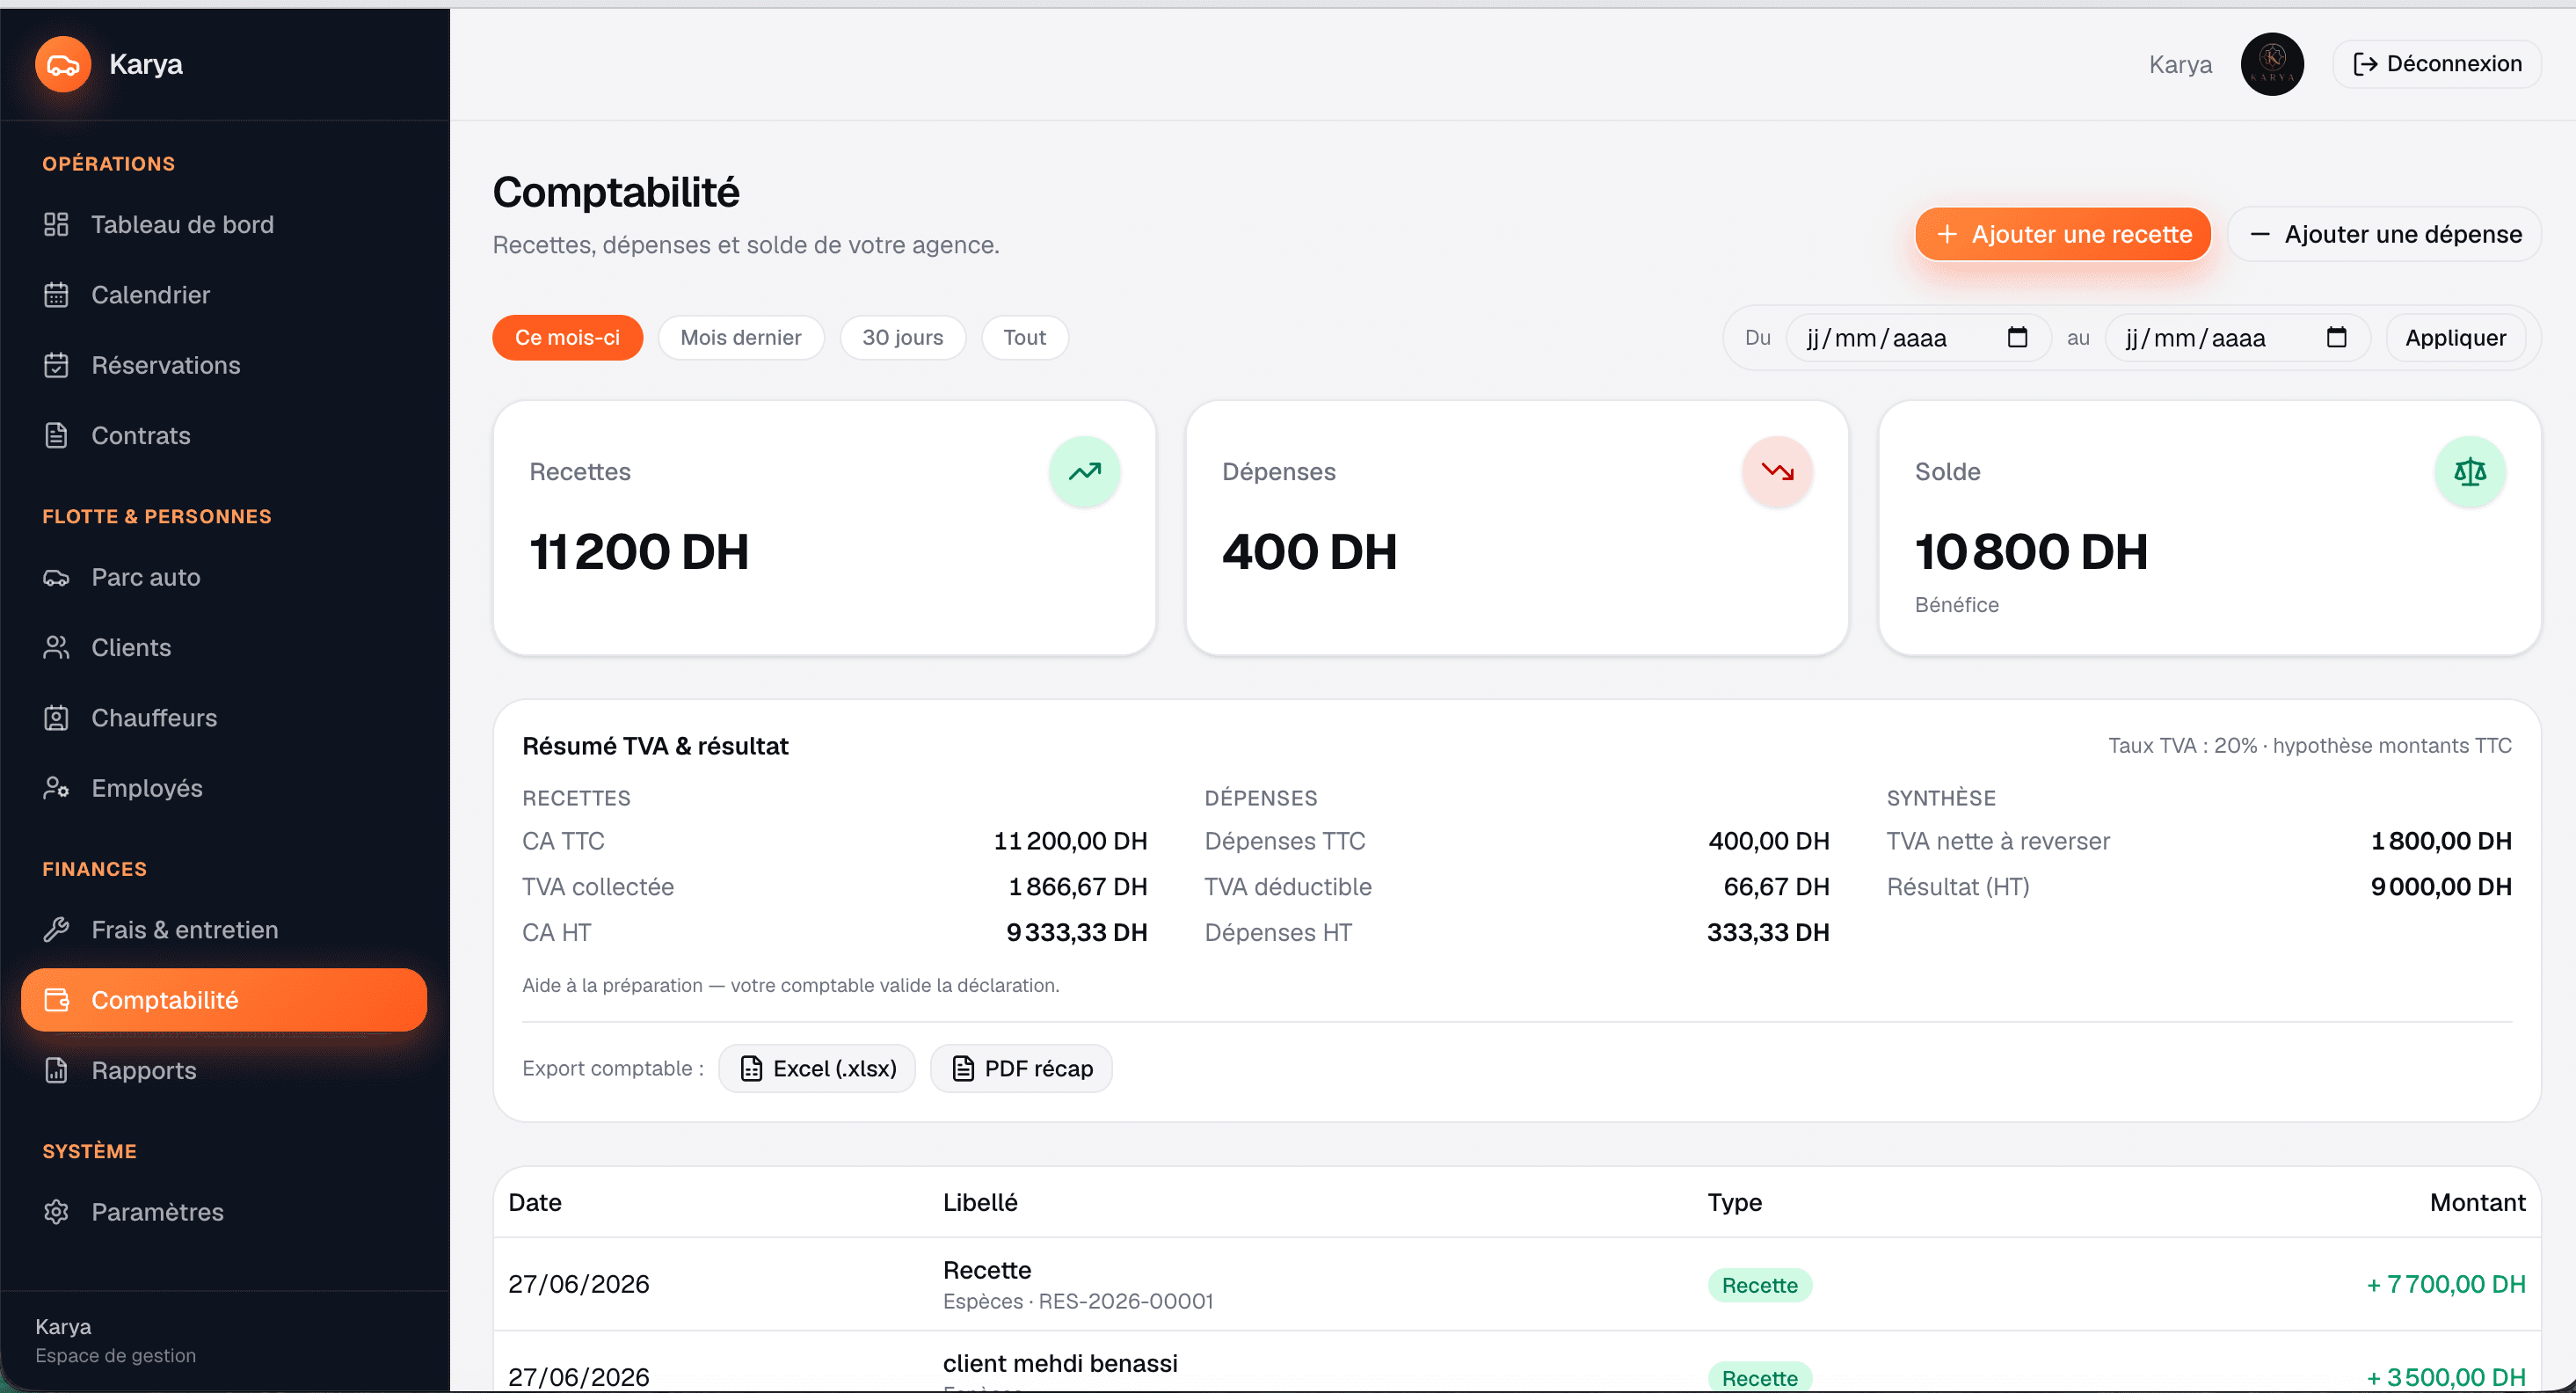
Task: Click the Calendrier calendar icon in sidebar
Action: coord(56,295)
